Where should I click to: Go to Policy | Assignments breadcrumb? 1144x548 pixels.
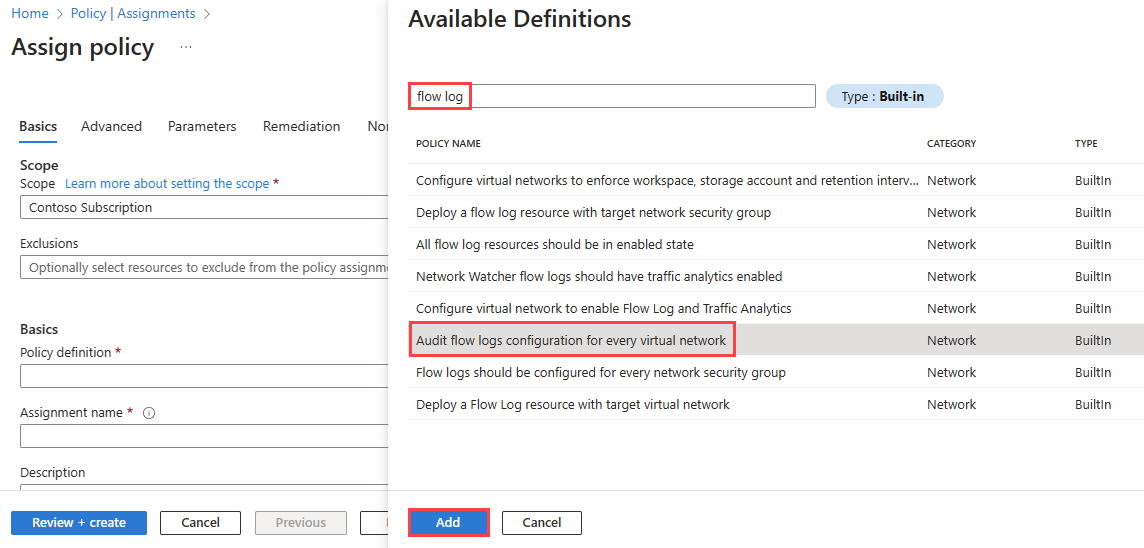click(133, 13)
